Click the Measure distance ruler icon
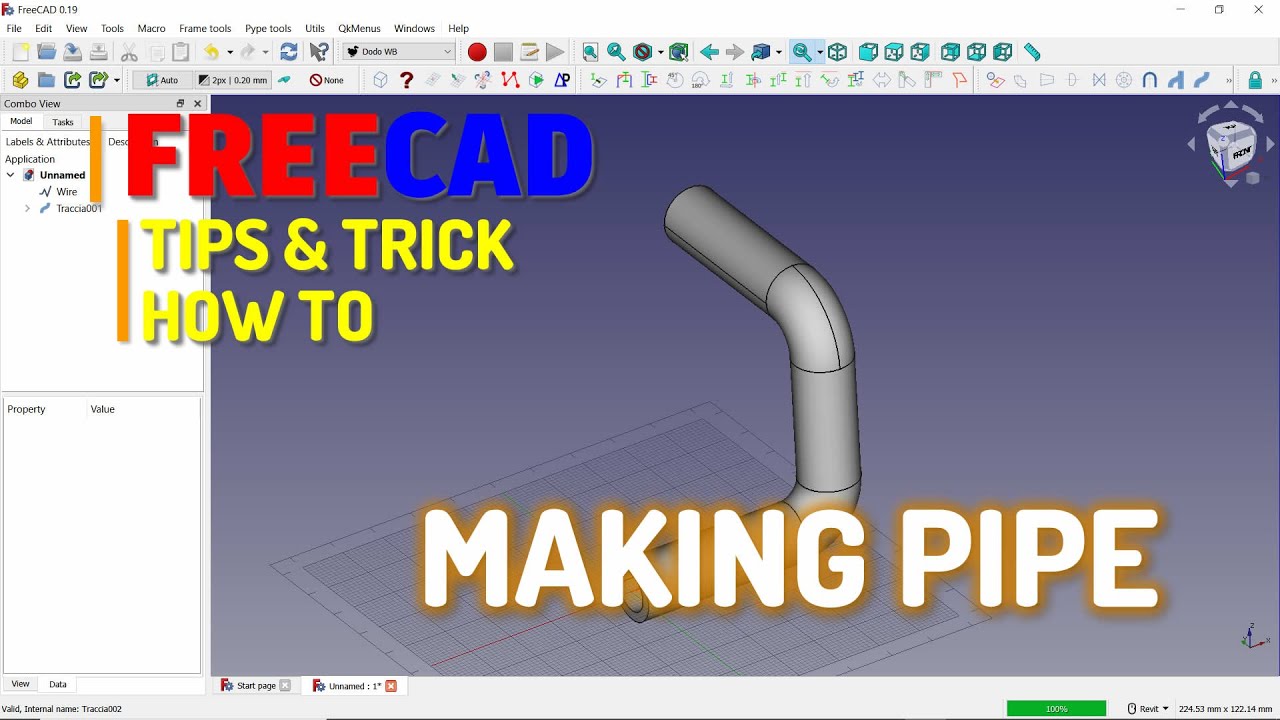The image size is (1280, 720). (x=1032, y=52)
